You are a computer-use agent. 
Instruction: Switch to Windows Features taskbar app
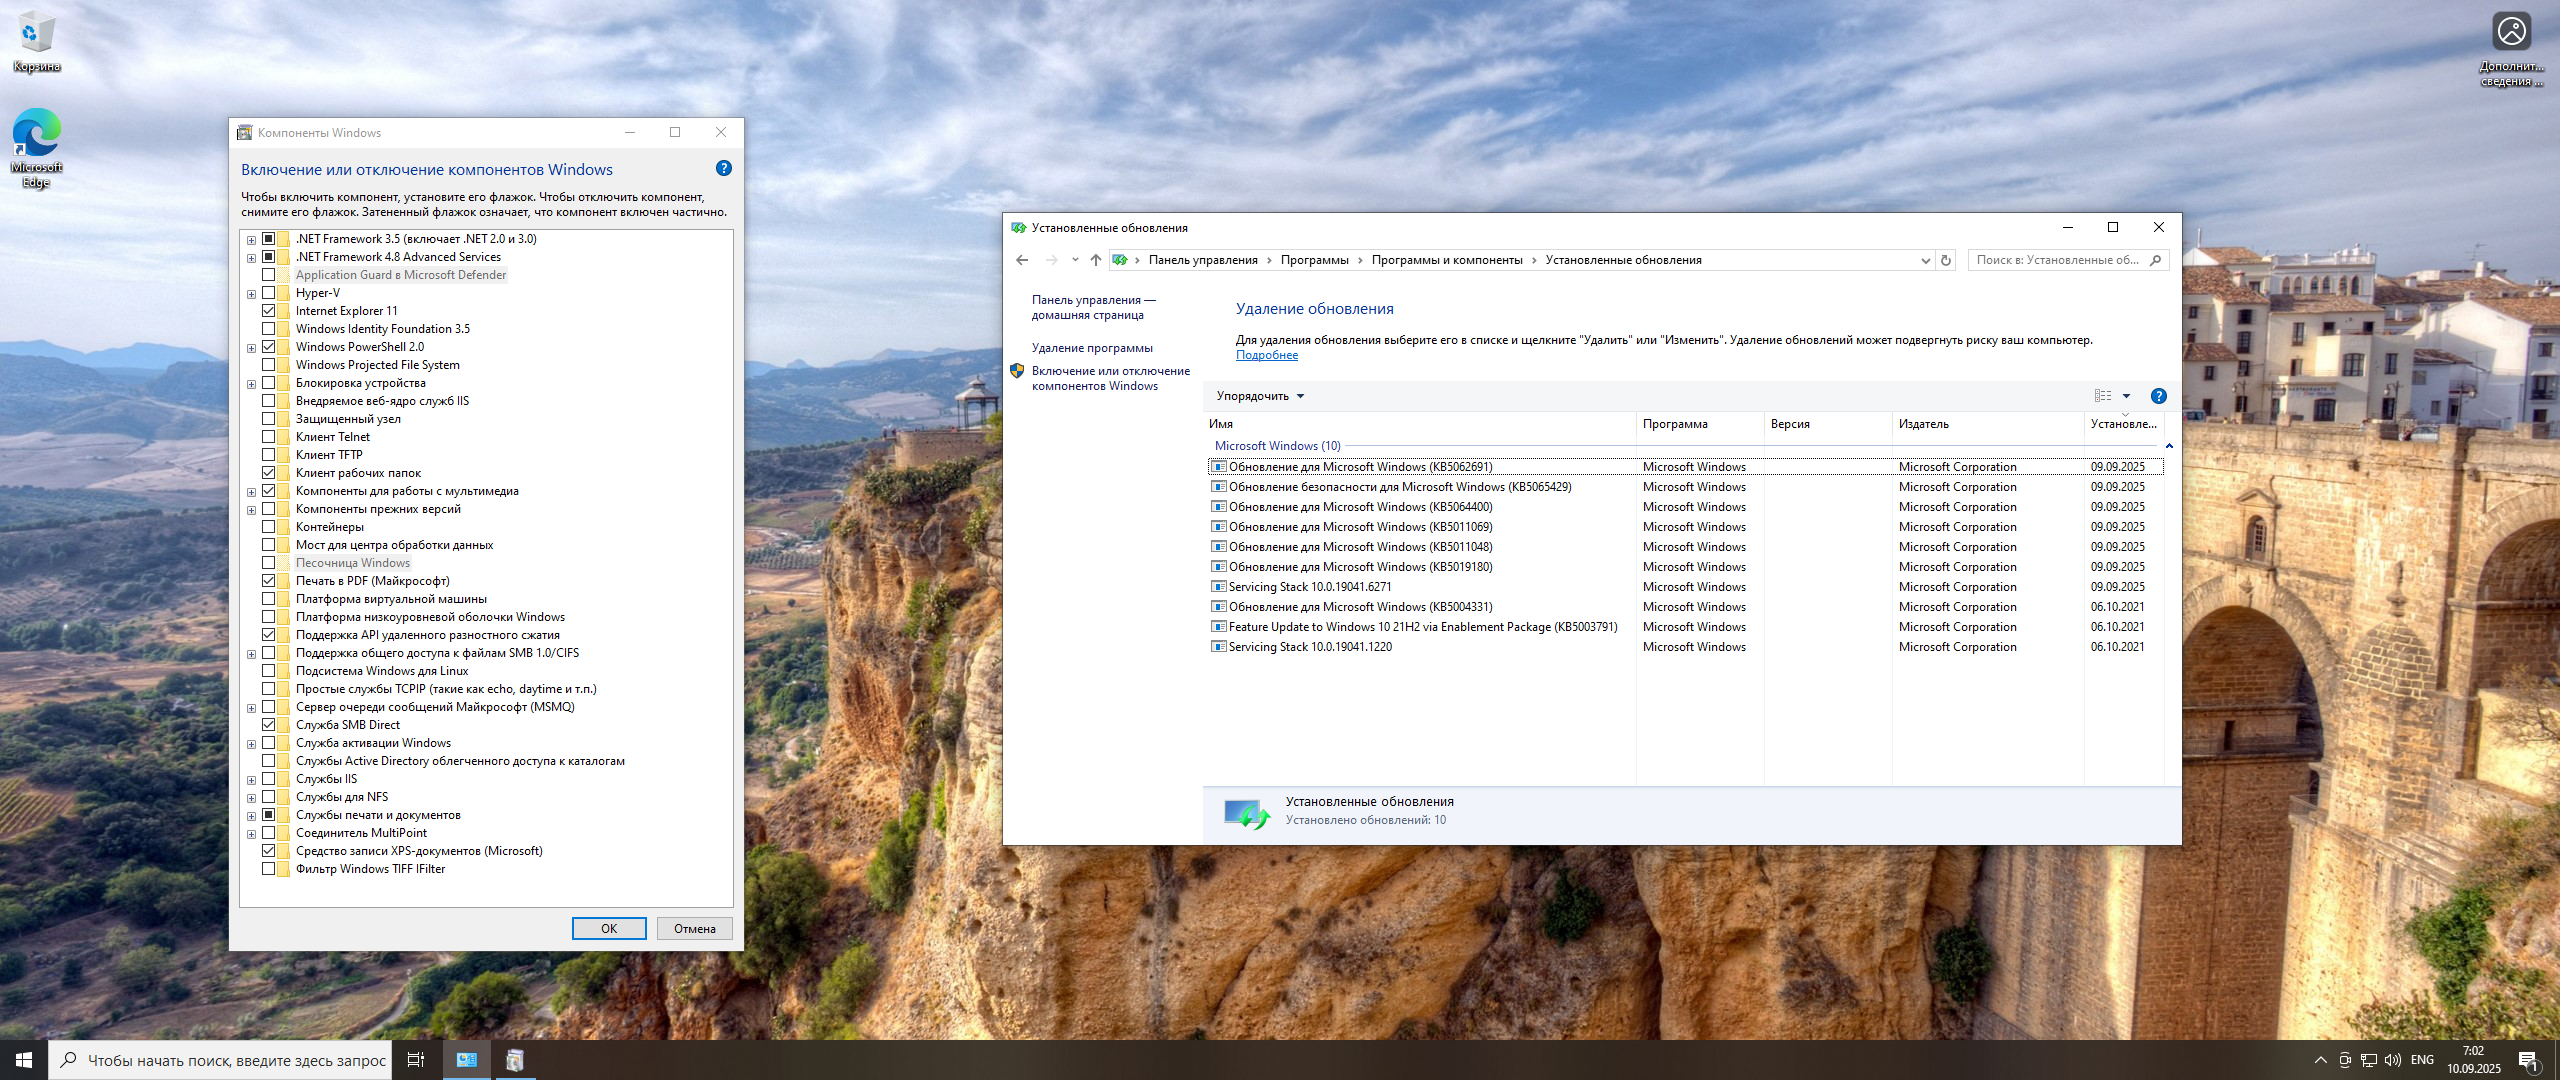[515, 1060]
